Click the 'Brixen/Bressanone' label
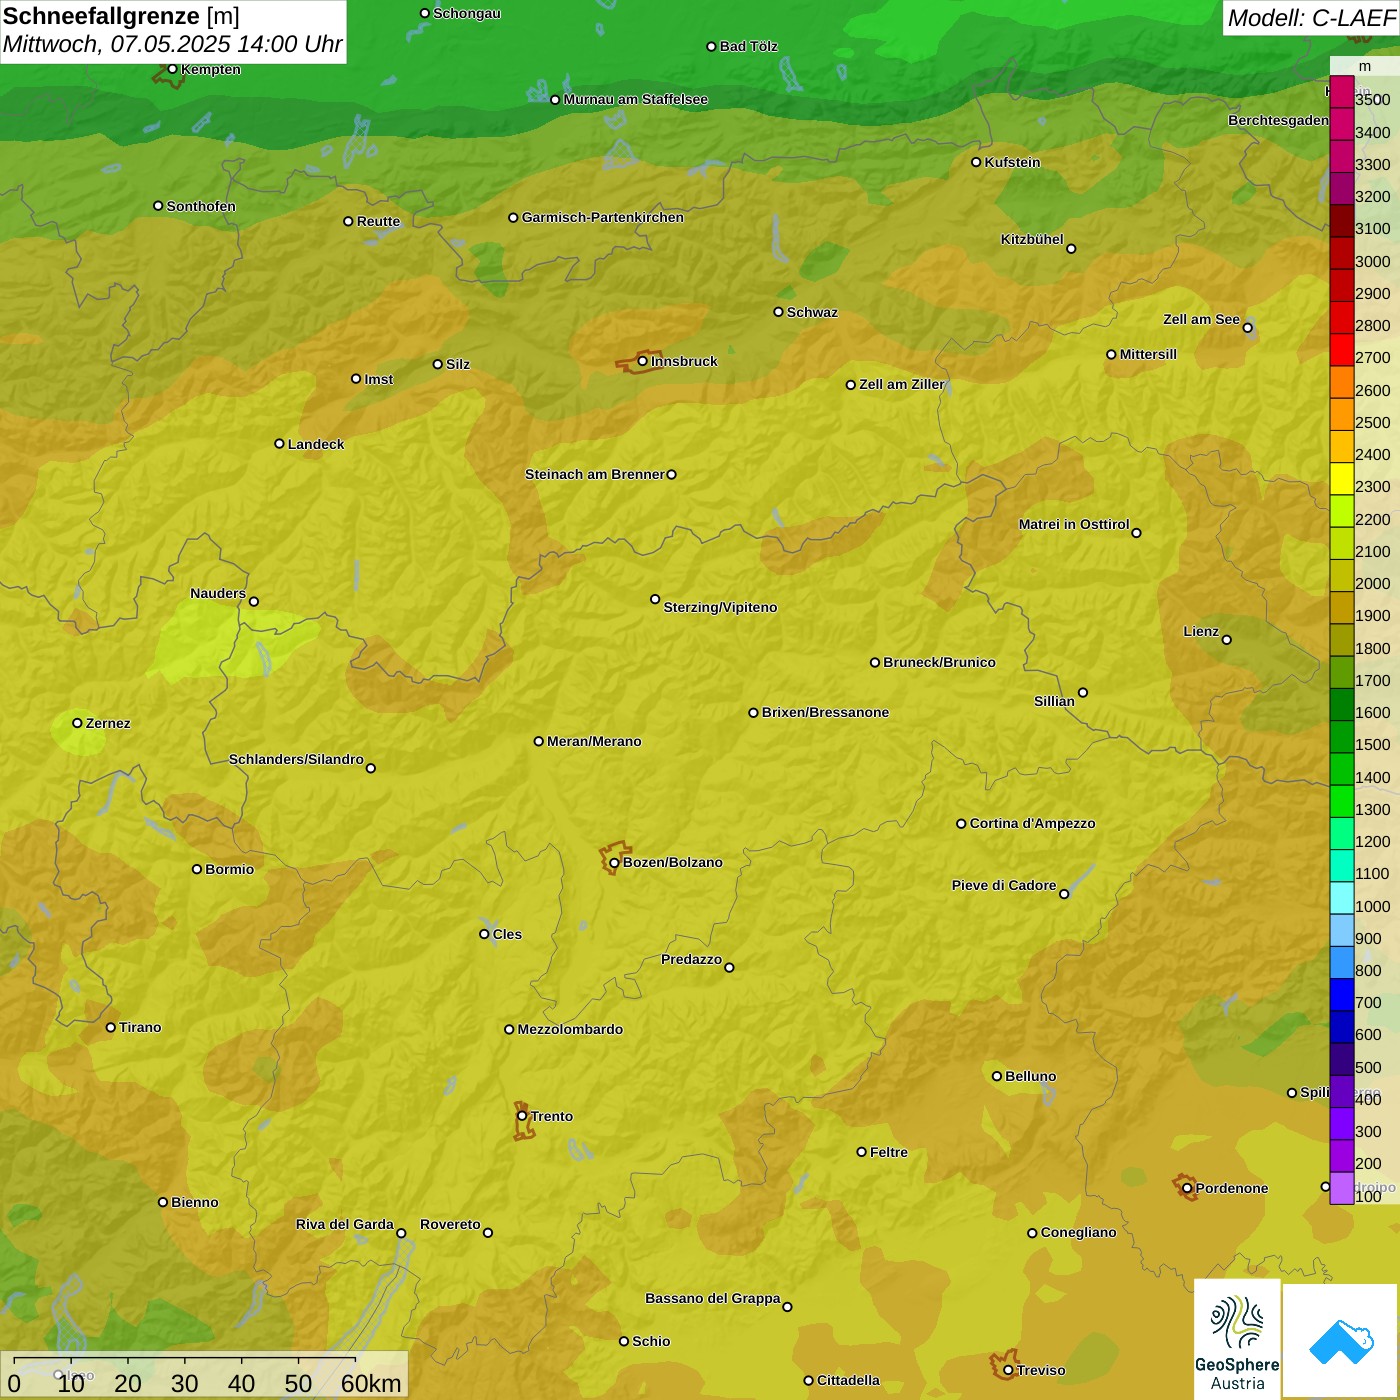The width and height of the screenshot is (1400, 1400). click(x=825, y=712)
